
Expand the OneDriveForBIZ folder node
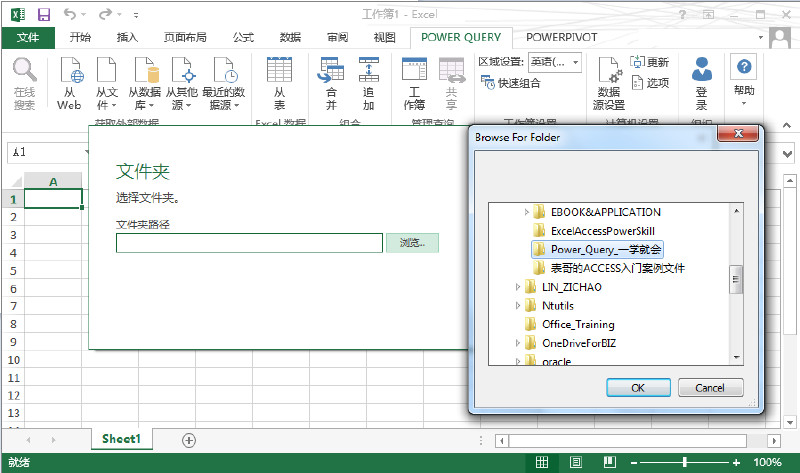pyautogui.click(x=518, y=343)
